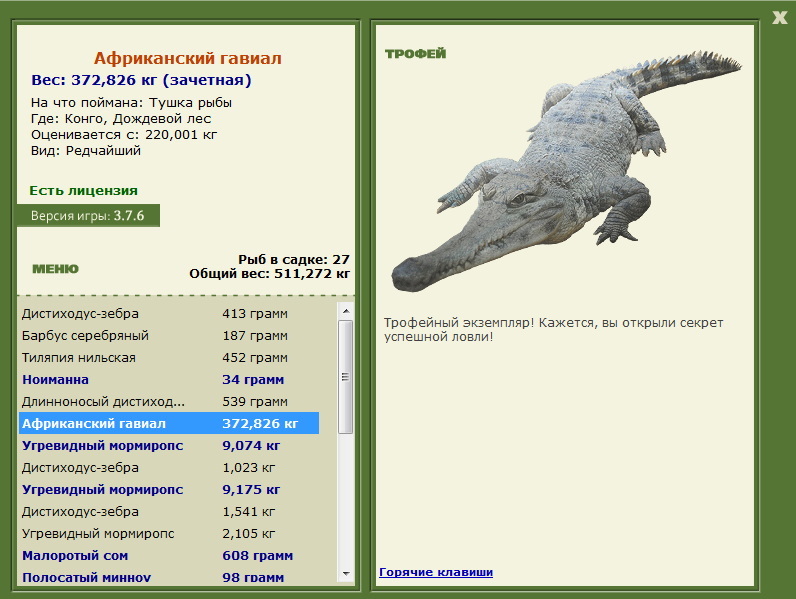Click the scroll down arrow of the fish list
Screen dimensions: 796x599
346,574
